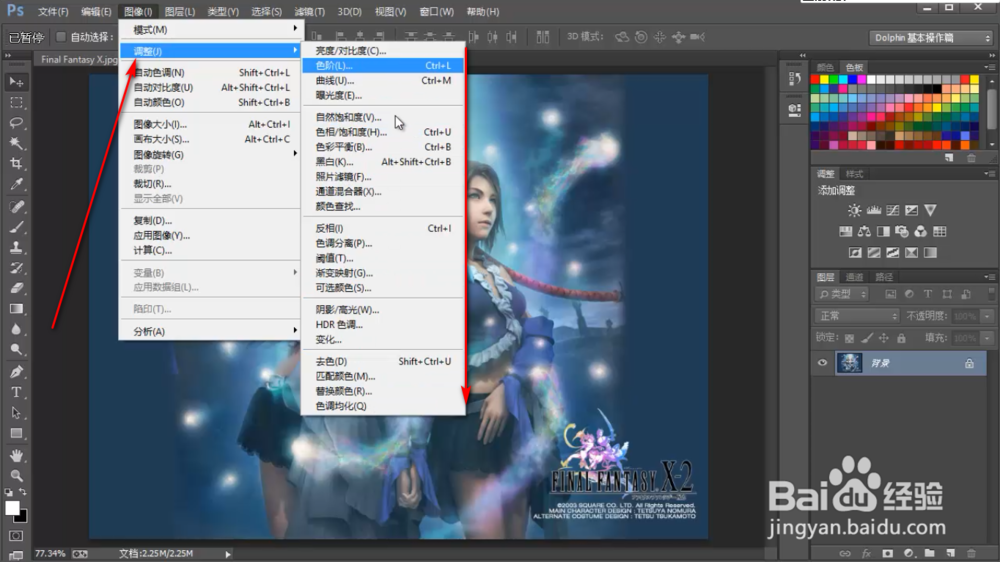1000x562 pixels.
Task: Open the status bar info arrow
Action: click(228, 554)
